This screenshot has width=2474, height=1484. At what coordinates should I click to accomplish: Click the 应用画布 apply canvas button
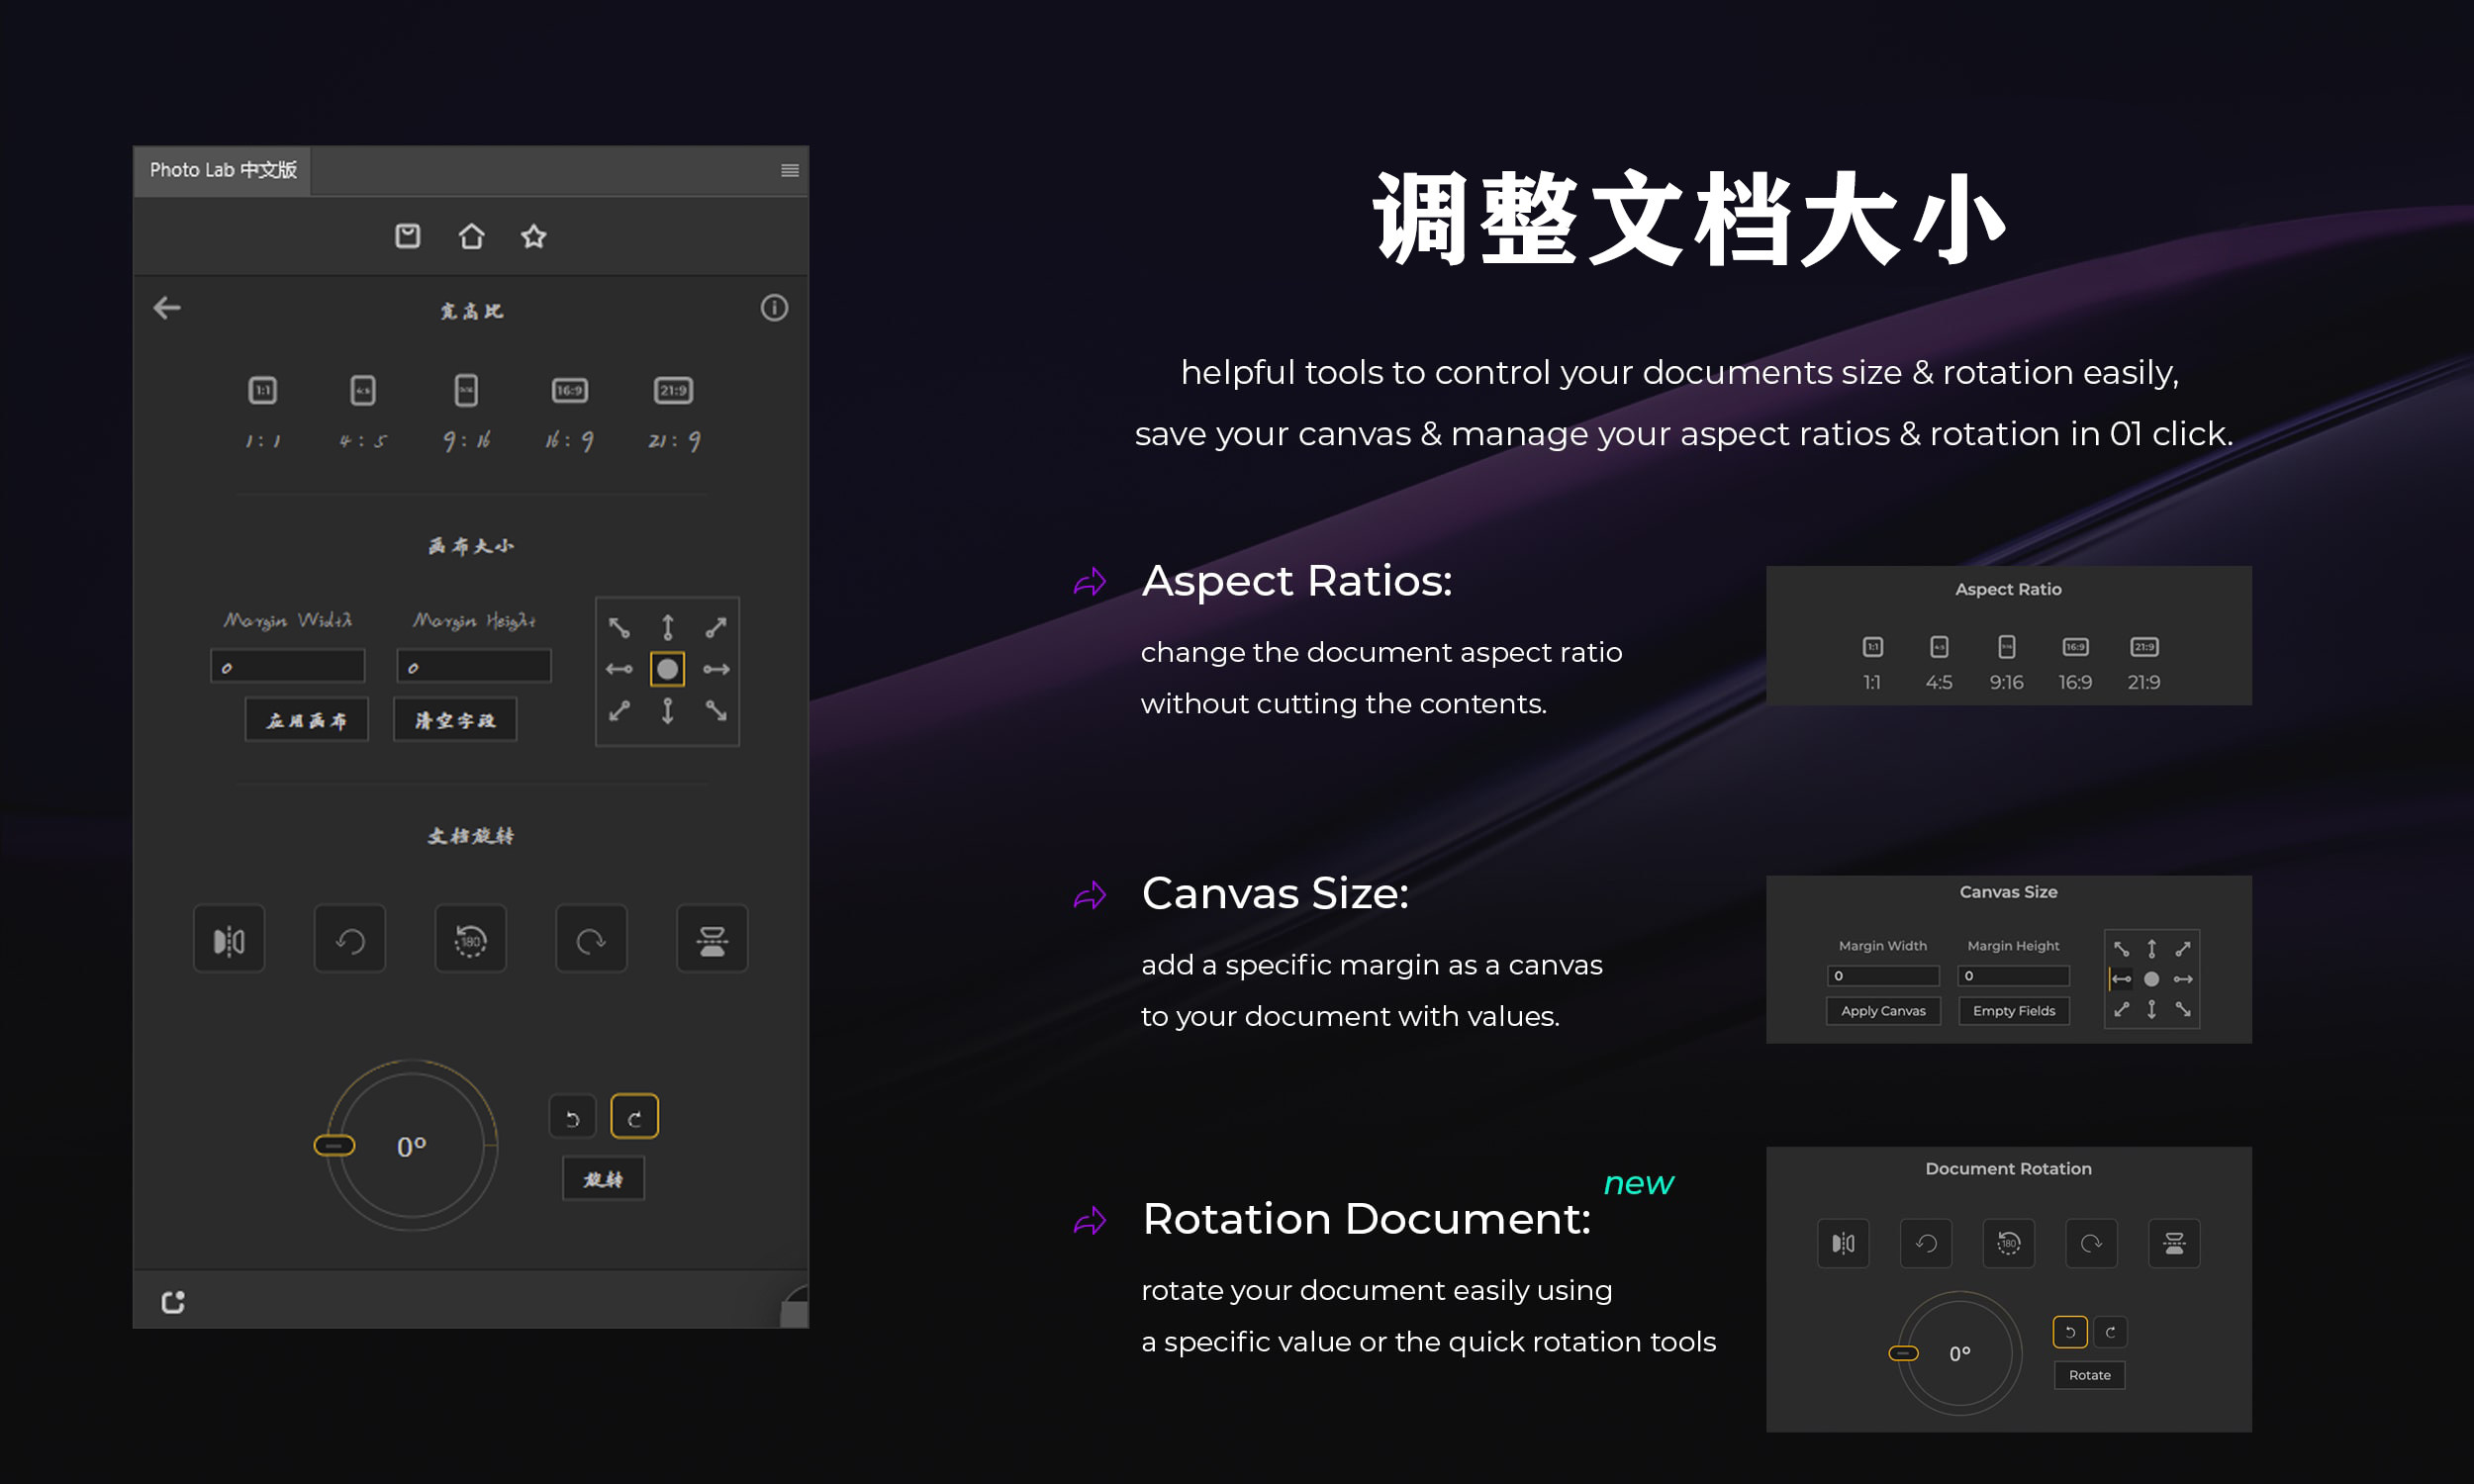pyautogui.click(x=306, y=720)
